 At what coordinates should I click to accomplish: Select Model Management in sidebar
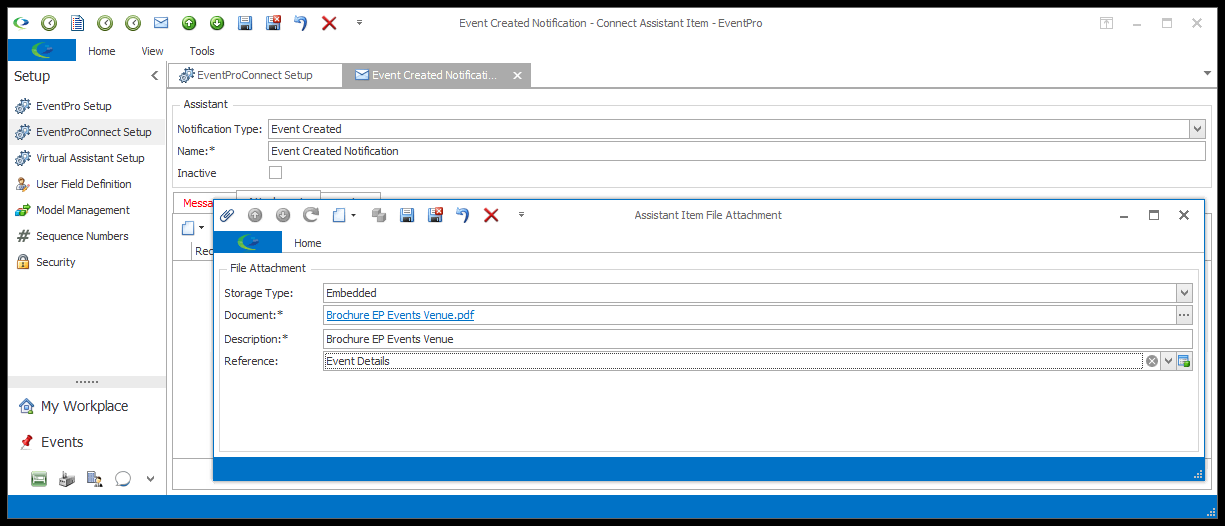pyautogui.click(x=87, y=210)
